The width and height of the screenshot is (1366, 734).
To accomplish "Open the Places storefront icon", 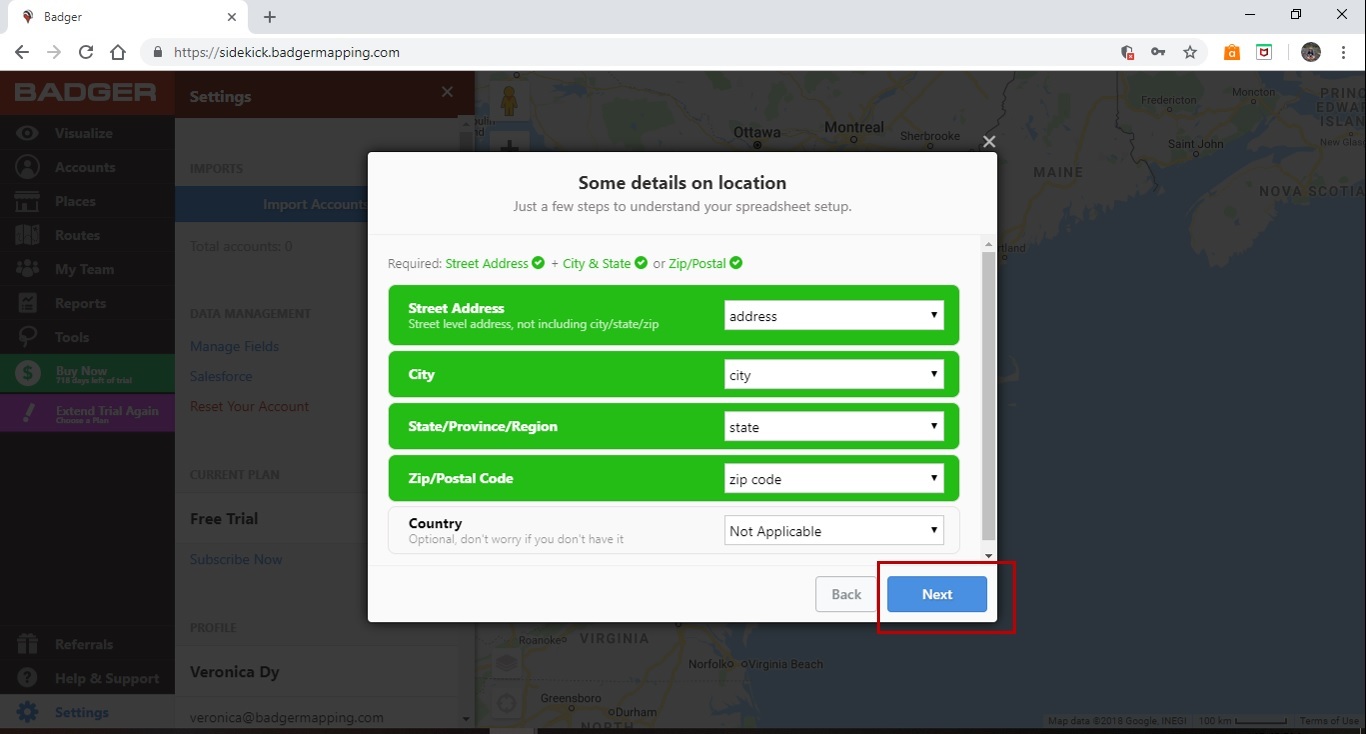I will (x=28, y=201).
